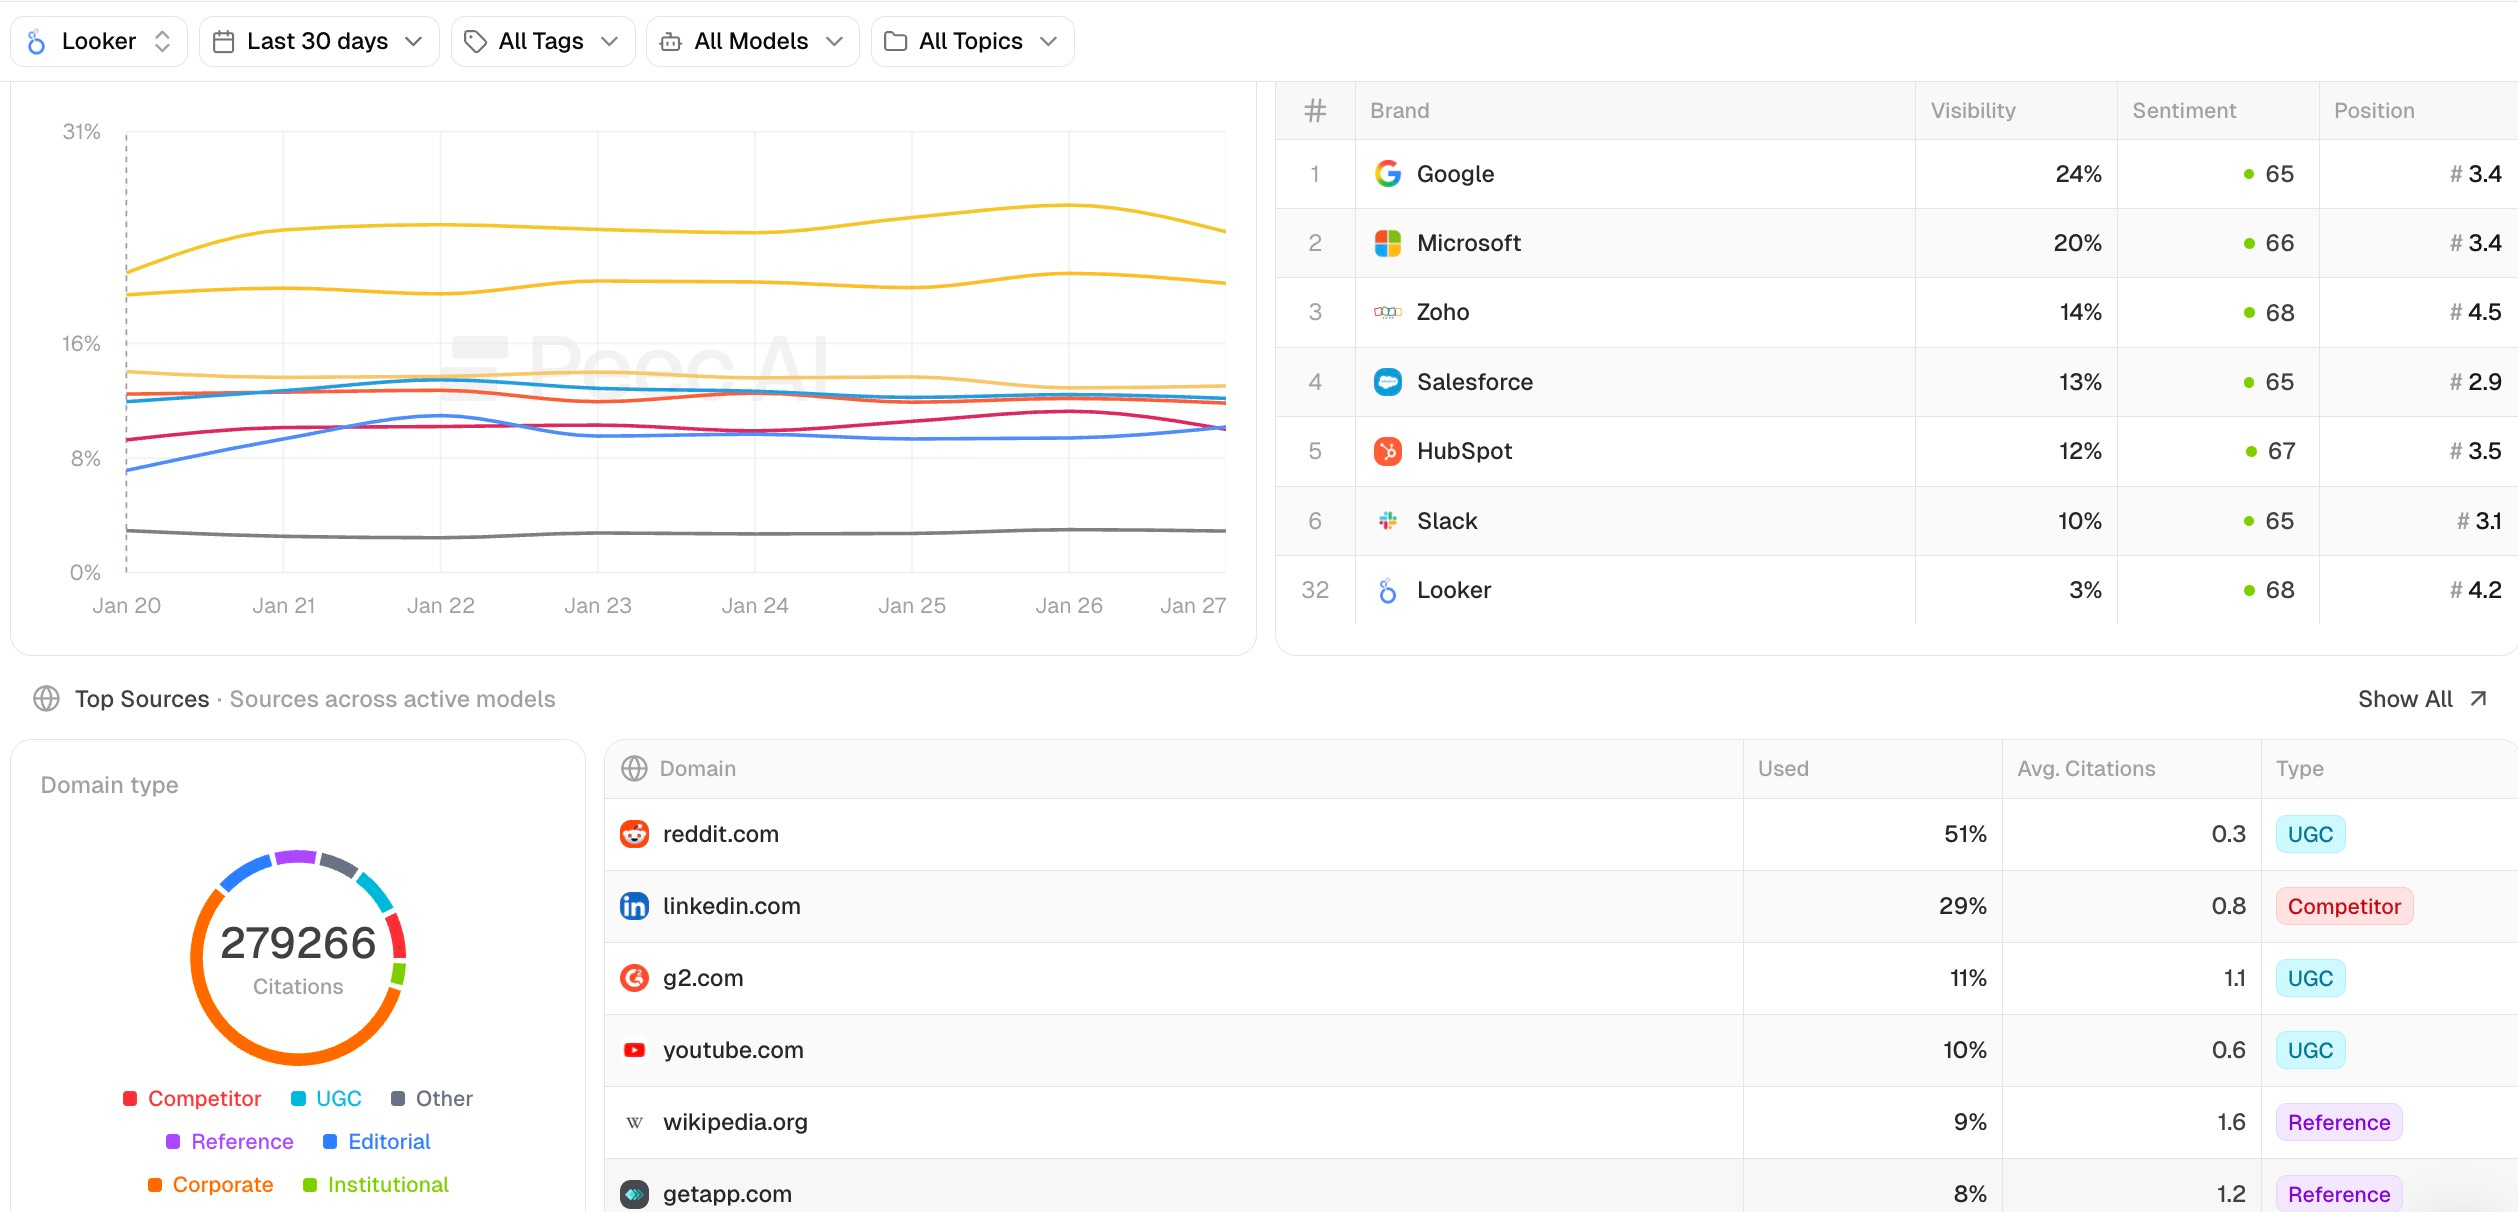Open the All Topics filter dropdown
Viewport: 2518px width, 1212px height.
pyautogui.click(x=972, y=41)
